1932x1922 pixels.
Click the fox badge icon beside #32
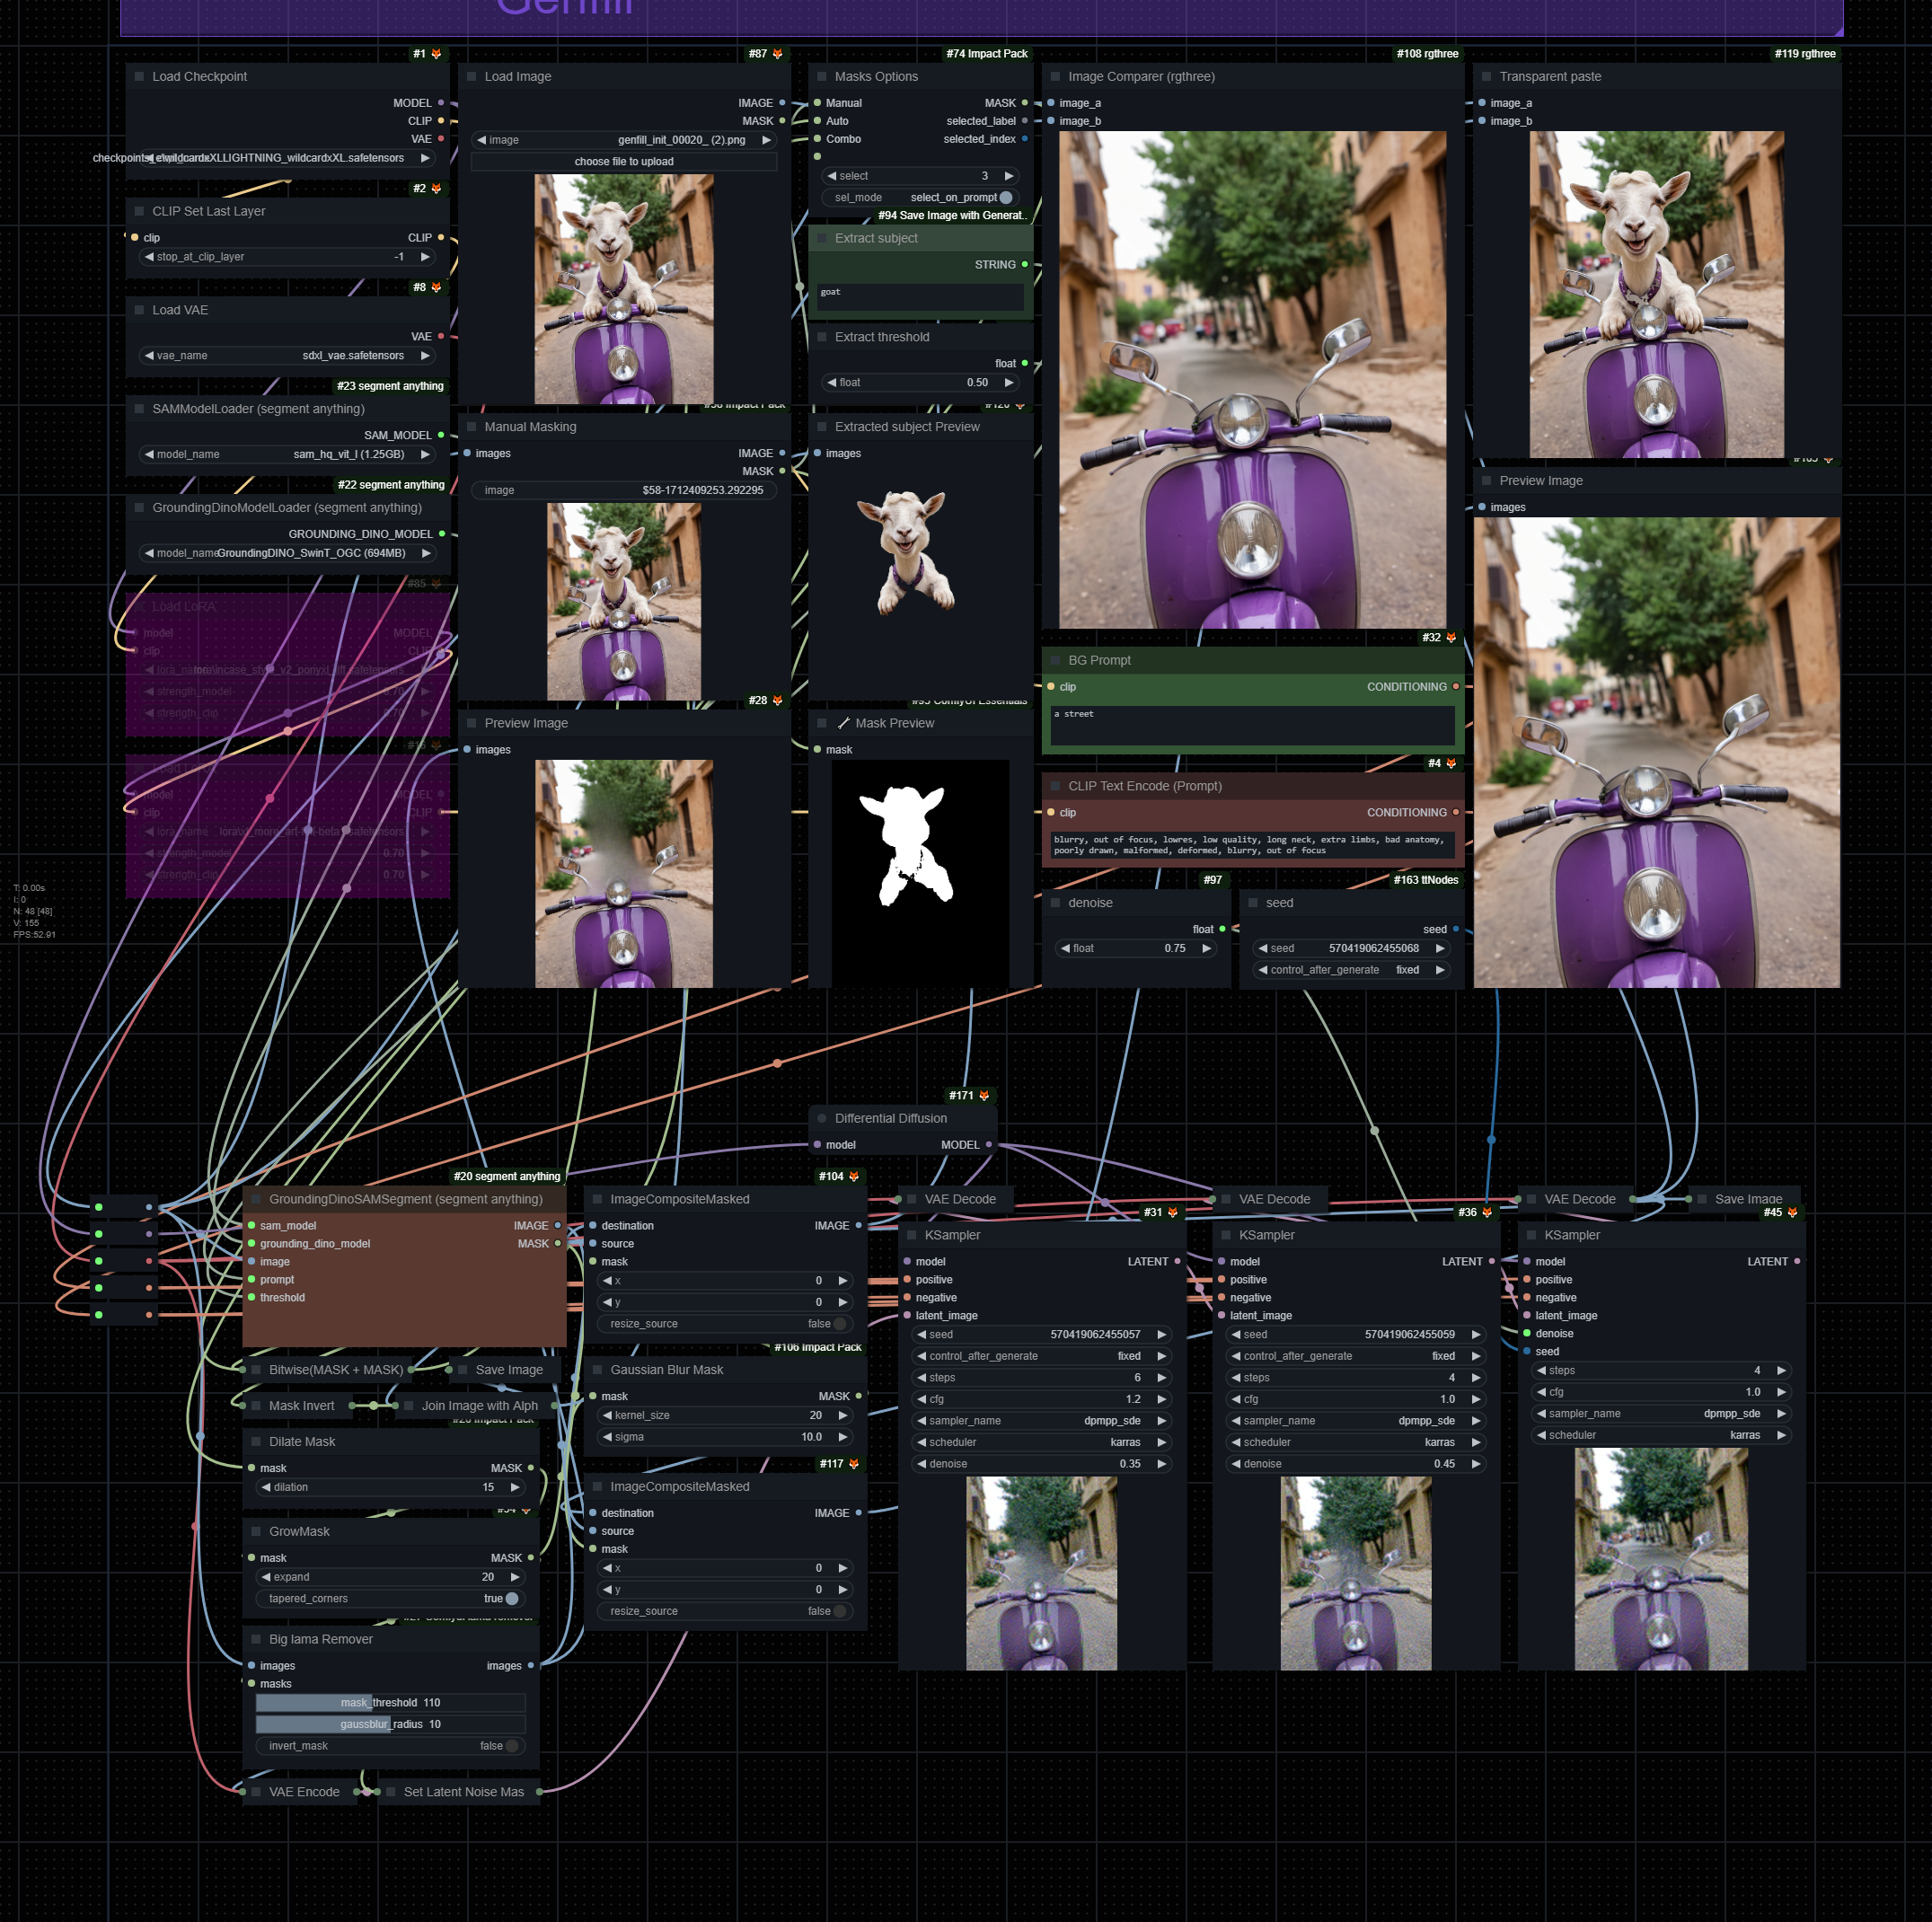[1451, 638]
